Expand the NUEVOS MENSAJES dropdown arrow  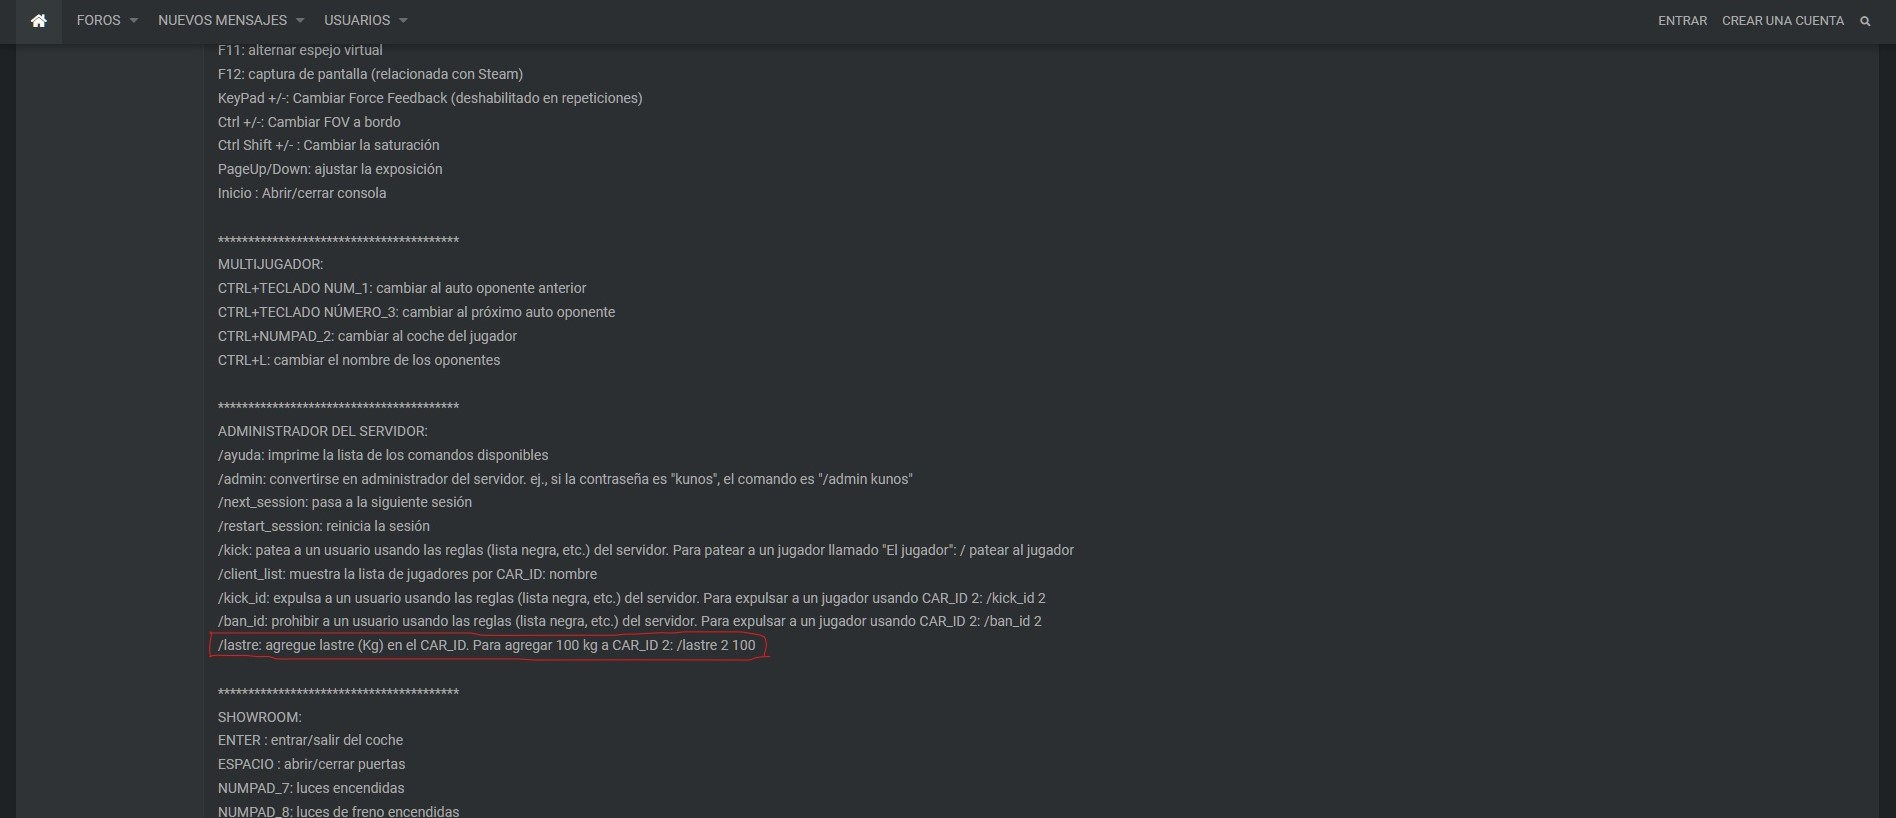click(x=300, y=20)
